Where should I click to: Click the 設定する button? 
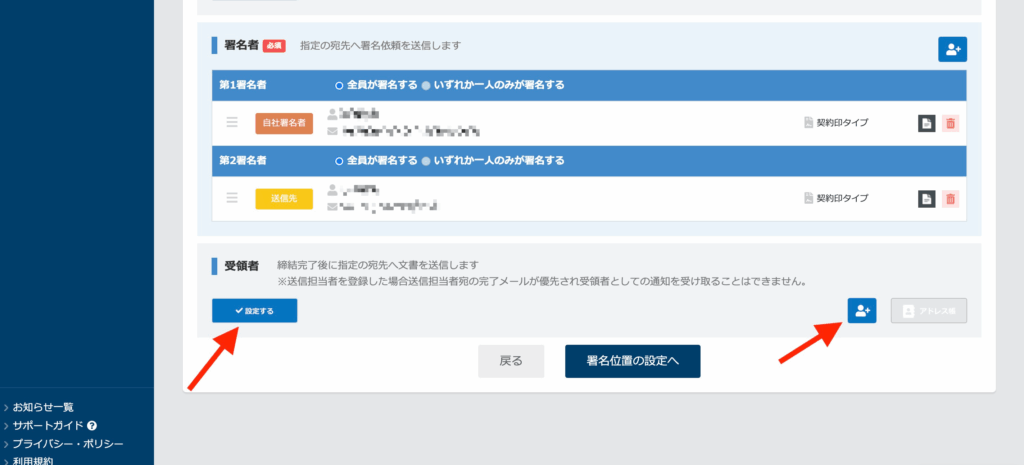pyautogui.click(x=255, y=311)
